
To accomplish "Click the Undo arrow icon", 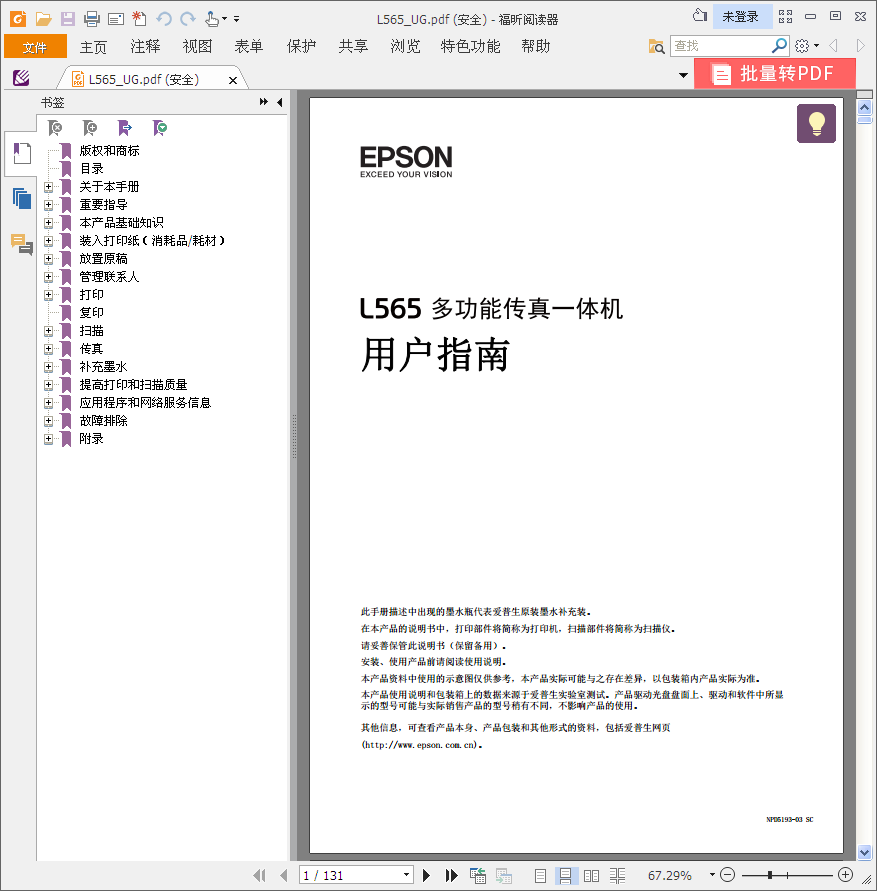I will [x=164, y=19].
